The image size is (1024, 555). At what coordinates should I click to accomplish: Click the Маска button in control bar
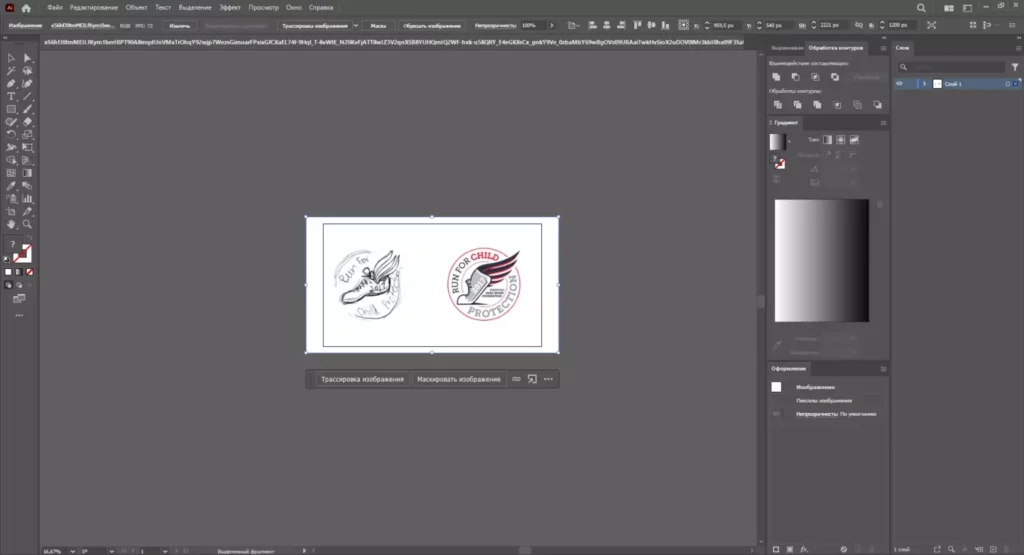point(378,25)
